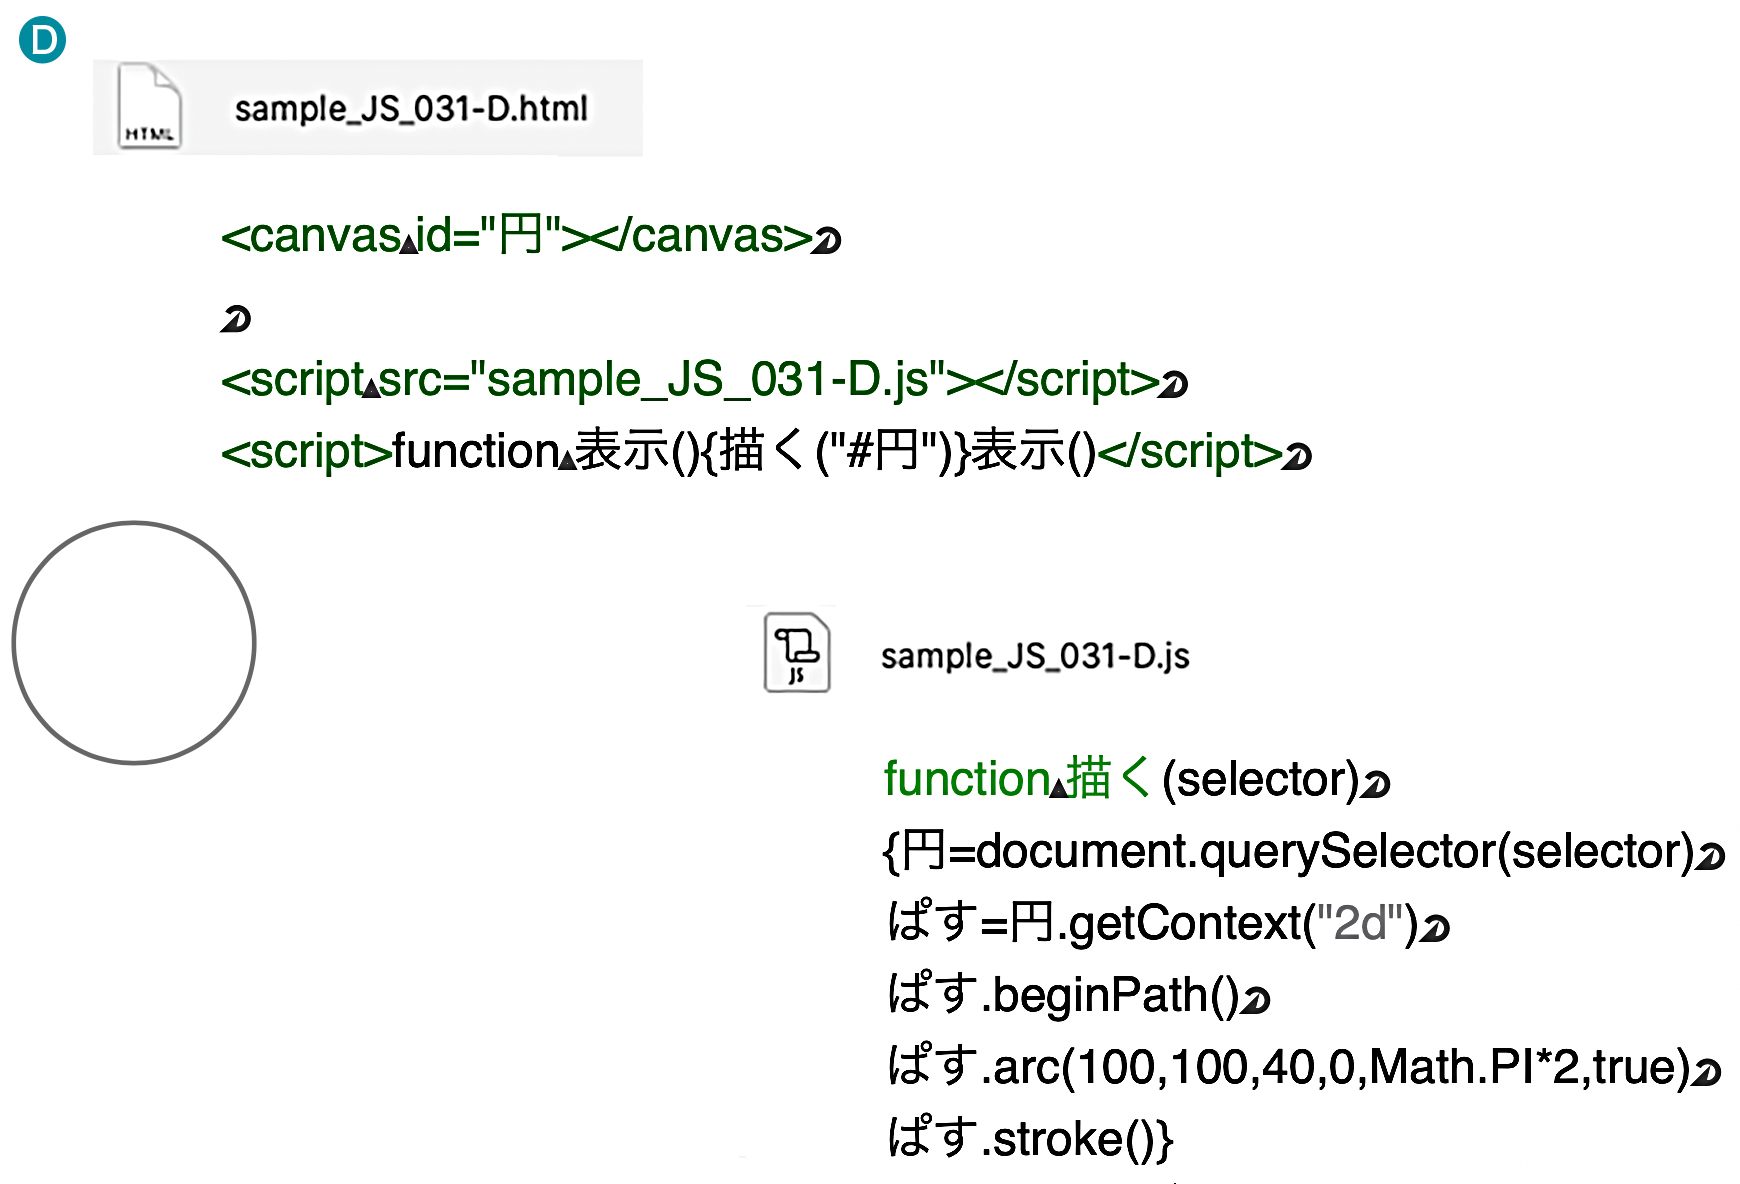Click the JS scroll file icon
1740x1184 pixels.
click(x=797, y=652)
